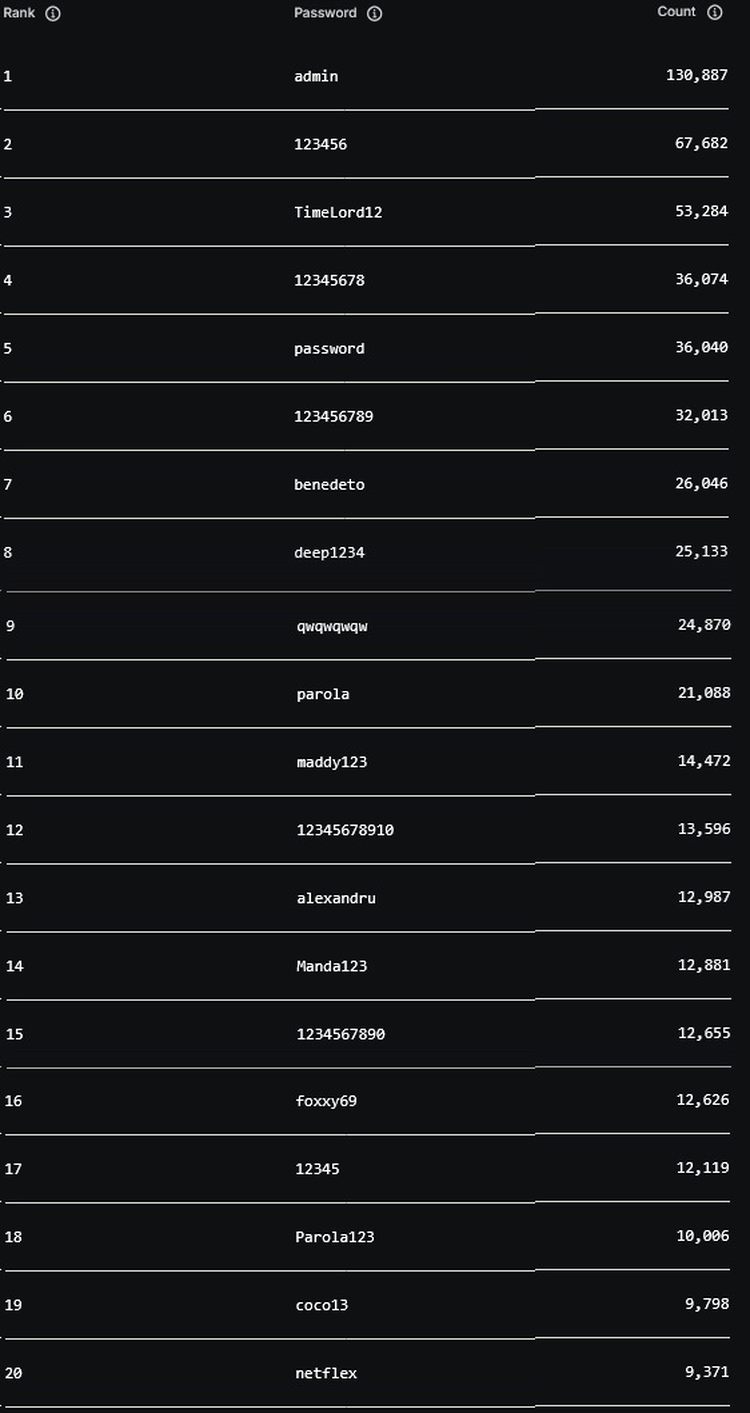The height and width of the screenshot is (1413, 750).
Task: Click rank number 12 in the table
Action: point(14,830)
